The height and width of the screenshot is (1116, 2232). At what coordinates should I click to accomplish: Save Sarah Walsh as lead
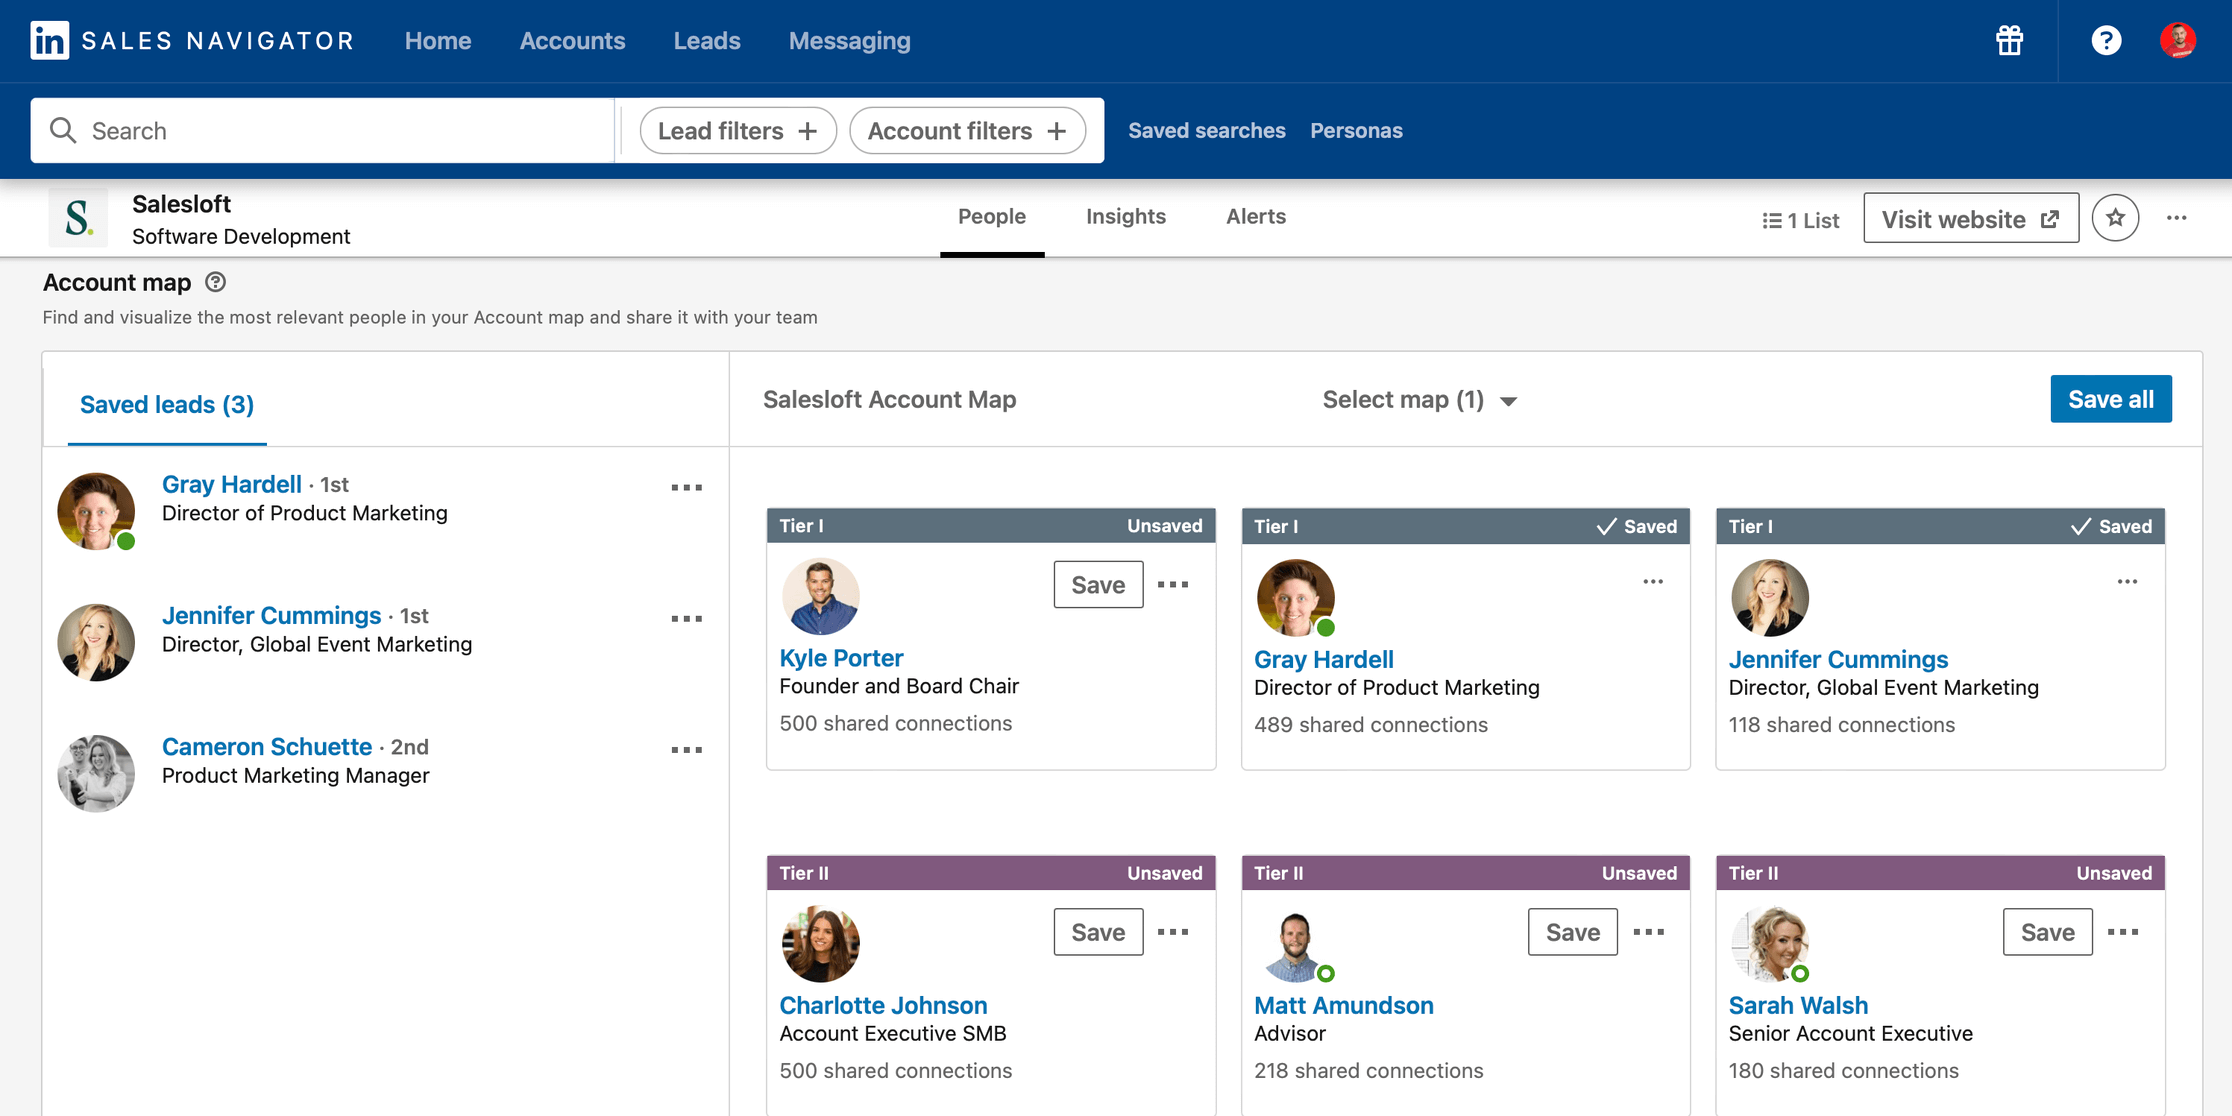[x=2047, y=931]
